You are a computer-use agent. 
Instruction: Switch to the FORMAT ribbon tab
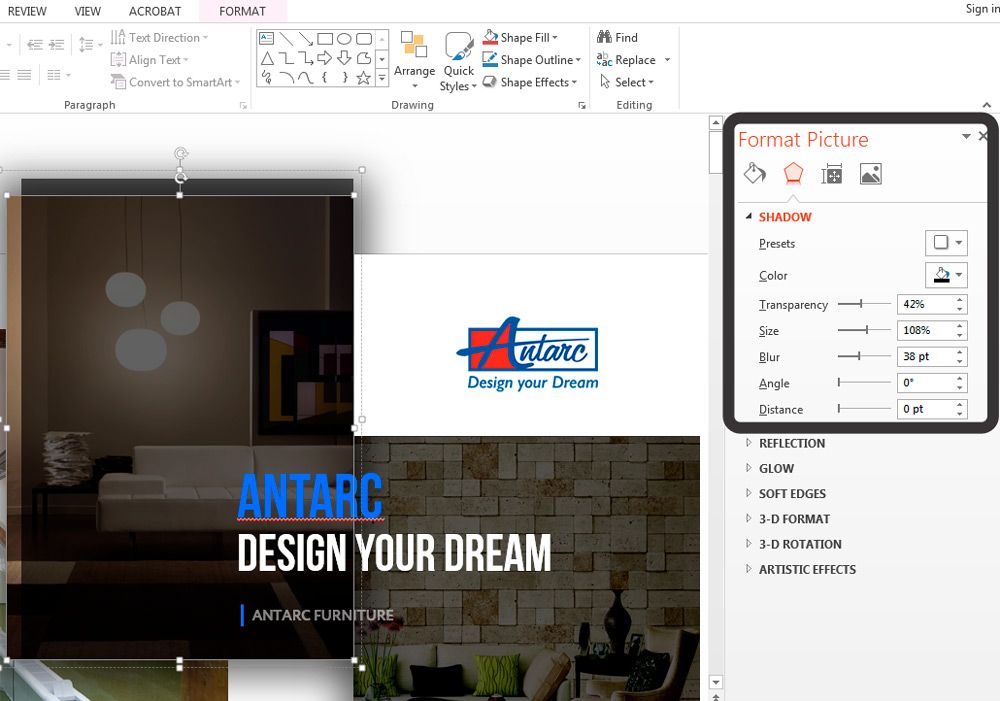click(x=242, y=11)
